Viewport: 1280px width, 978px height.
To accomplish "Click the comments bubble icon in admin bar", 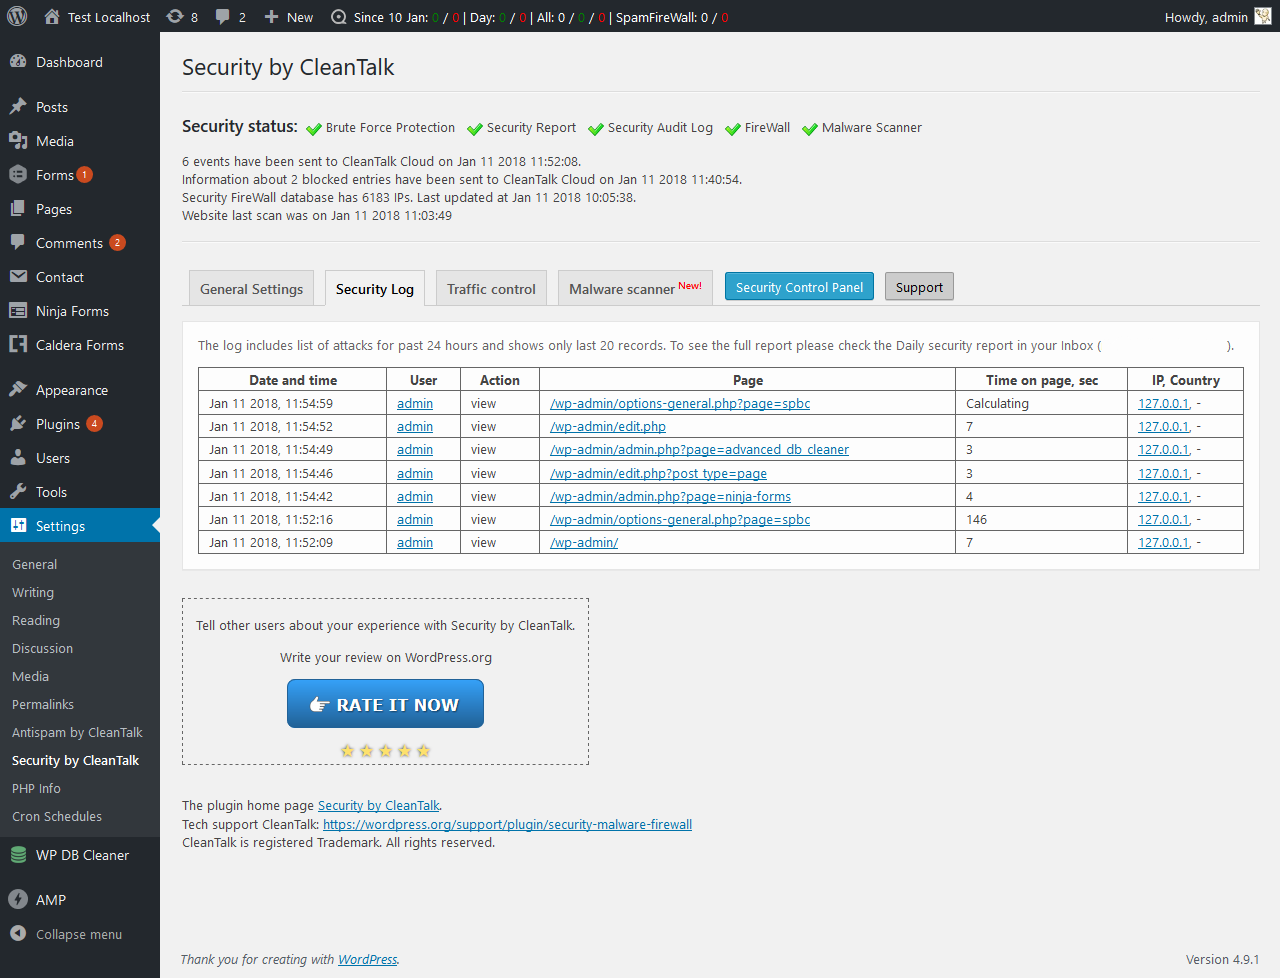I will tap(223, 17).
